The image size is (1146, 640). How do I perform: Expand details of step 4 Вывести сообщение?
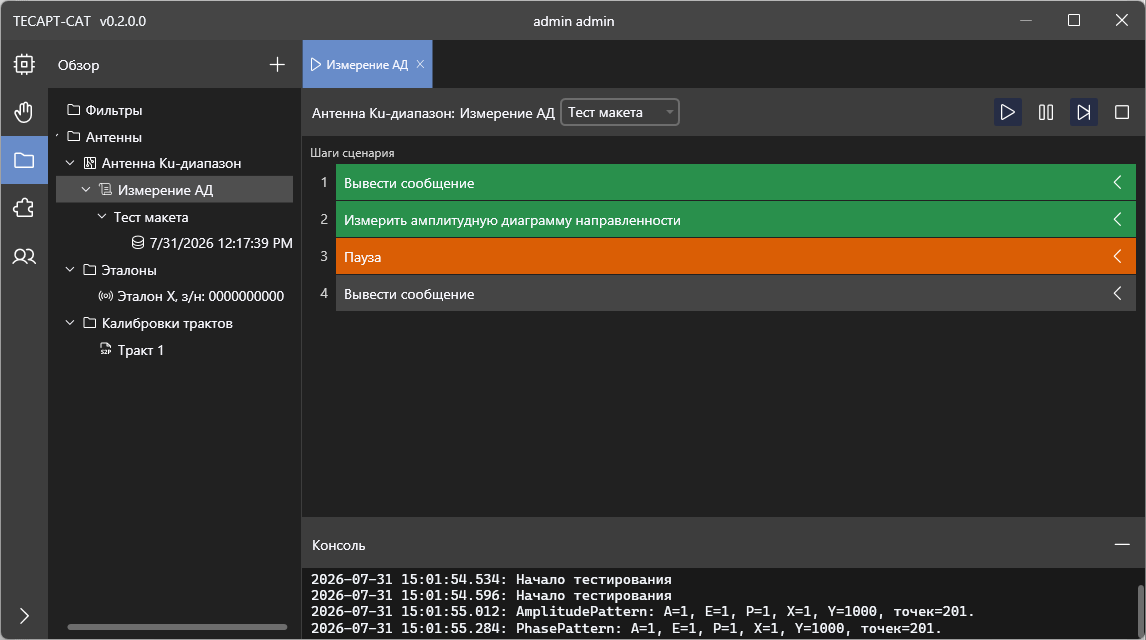coord(1117,294)
